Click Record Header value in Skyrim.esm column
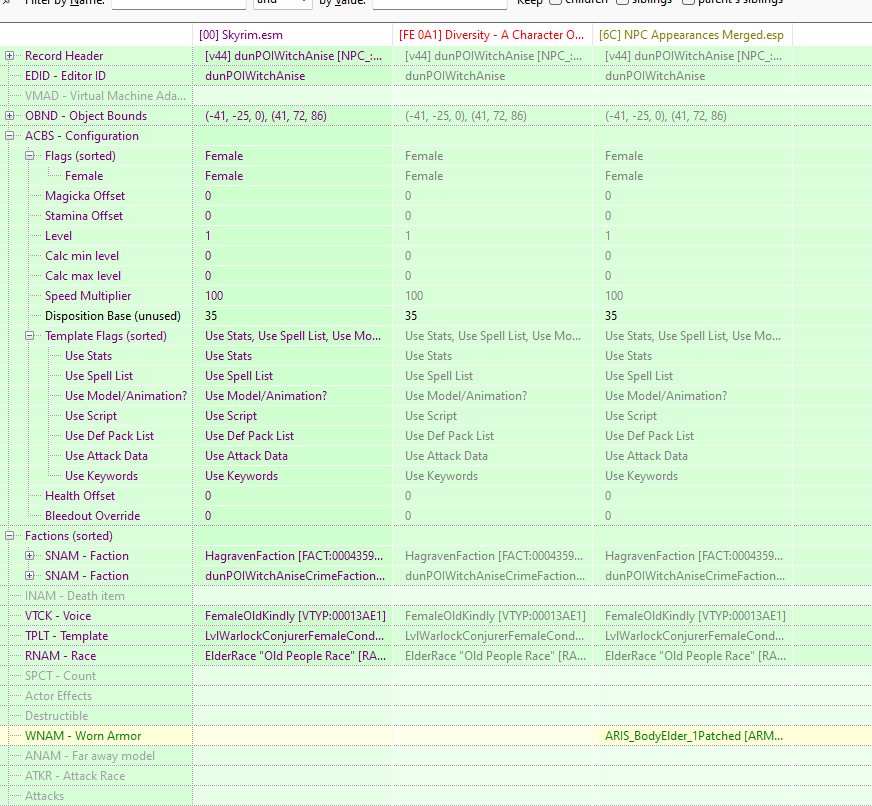The image size is (872, 806). (x=293, y=56)
